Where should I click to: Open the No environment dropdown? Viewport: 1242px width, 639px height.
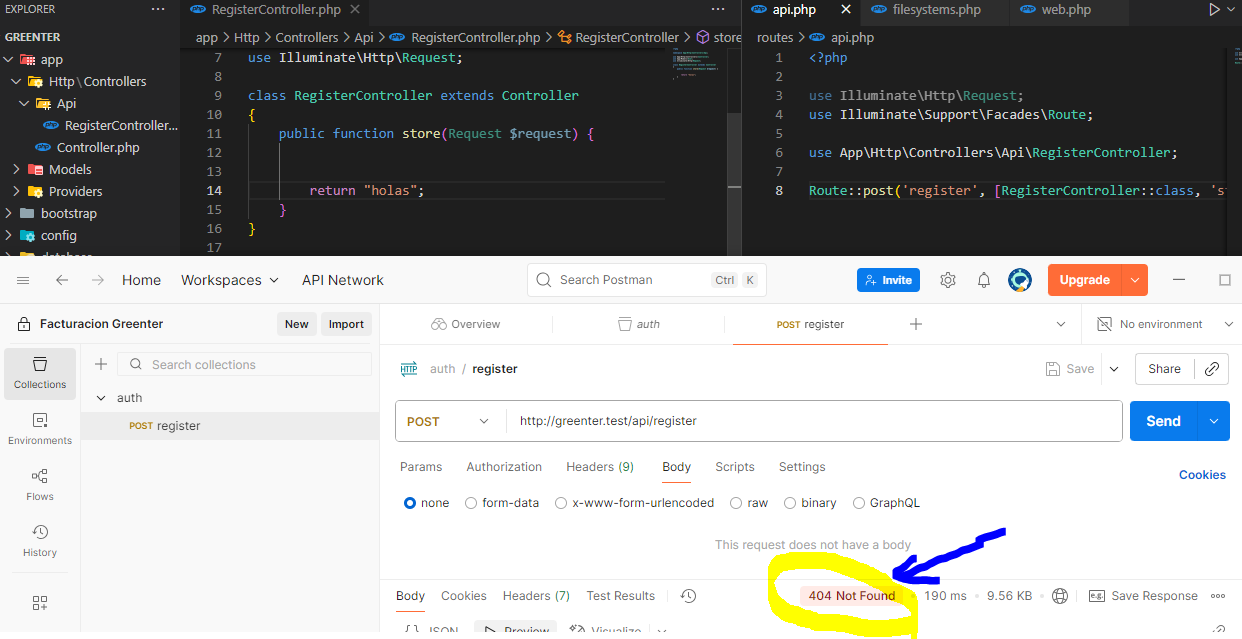point(1165,324)
